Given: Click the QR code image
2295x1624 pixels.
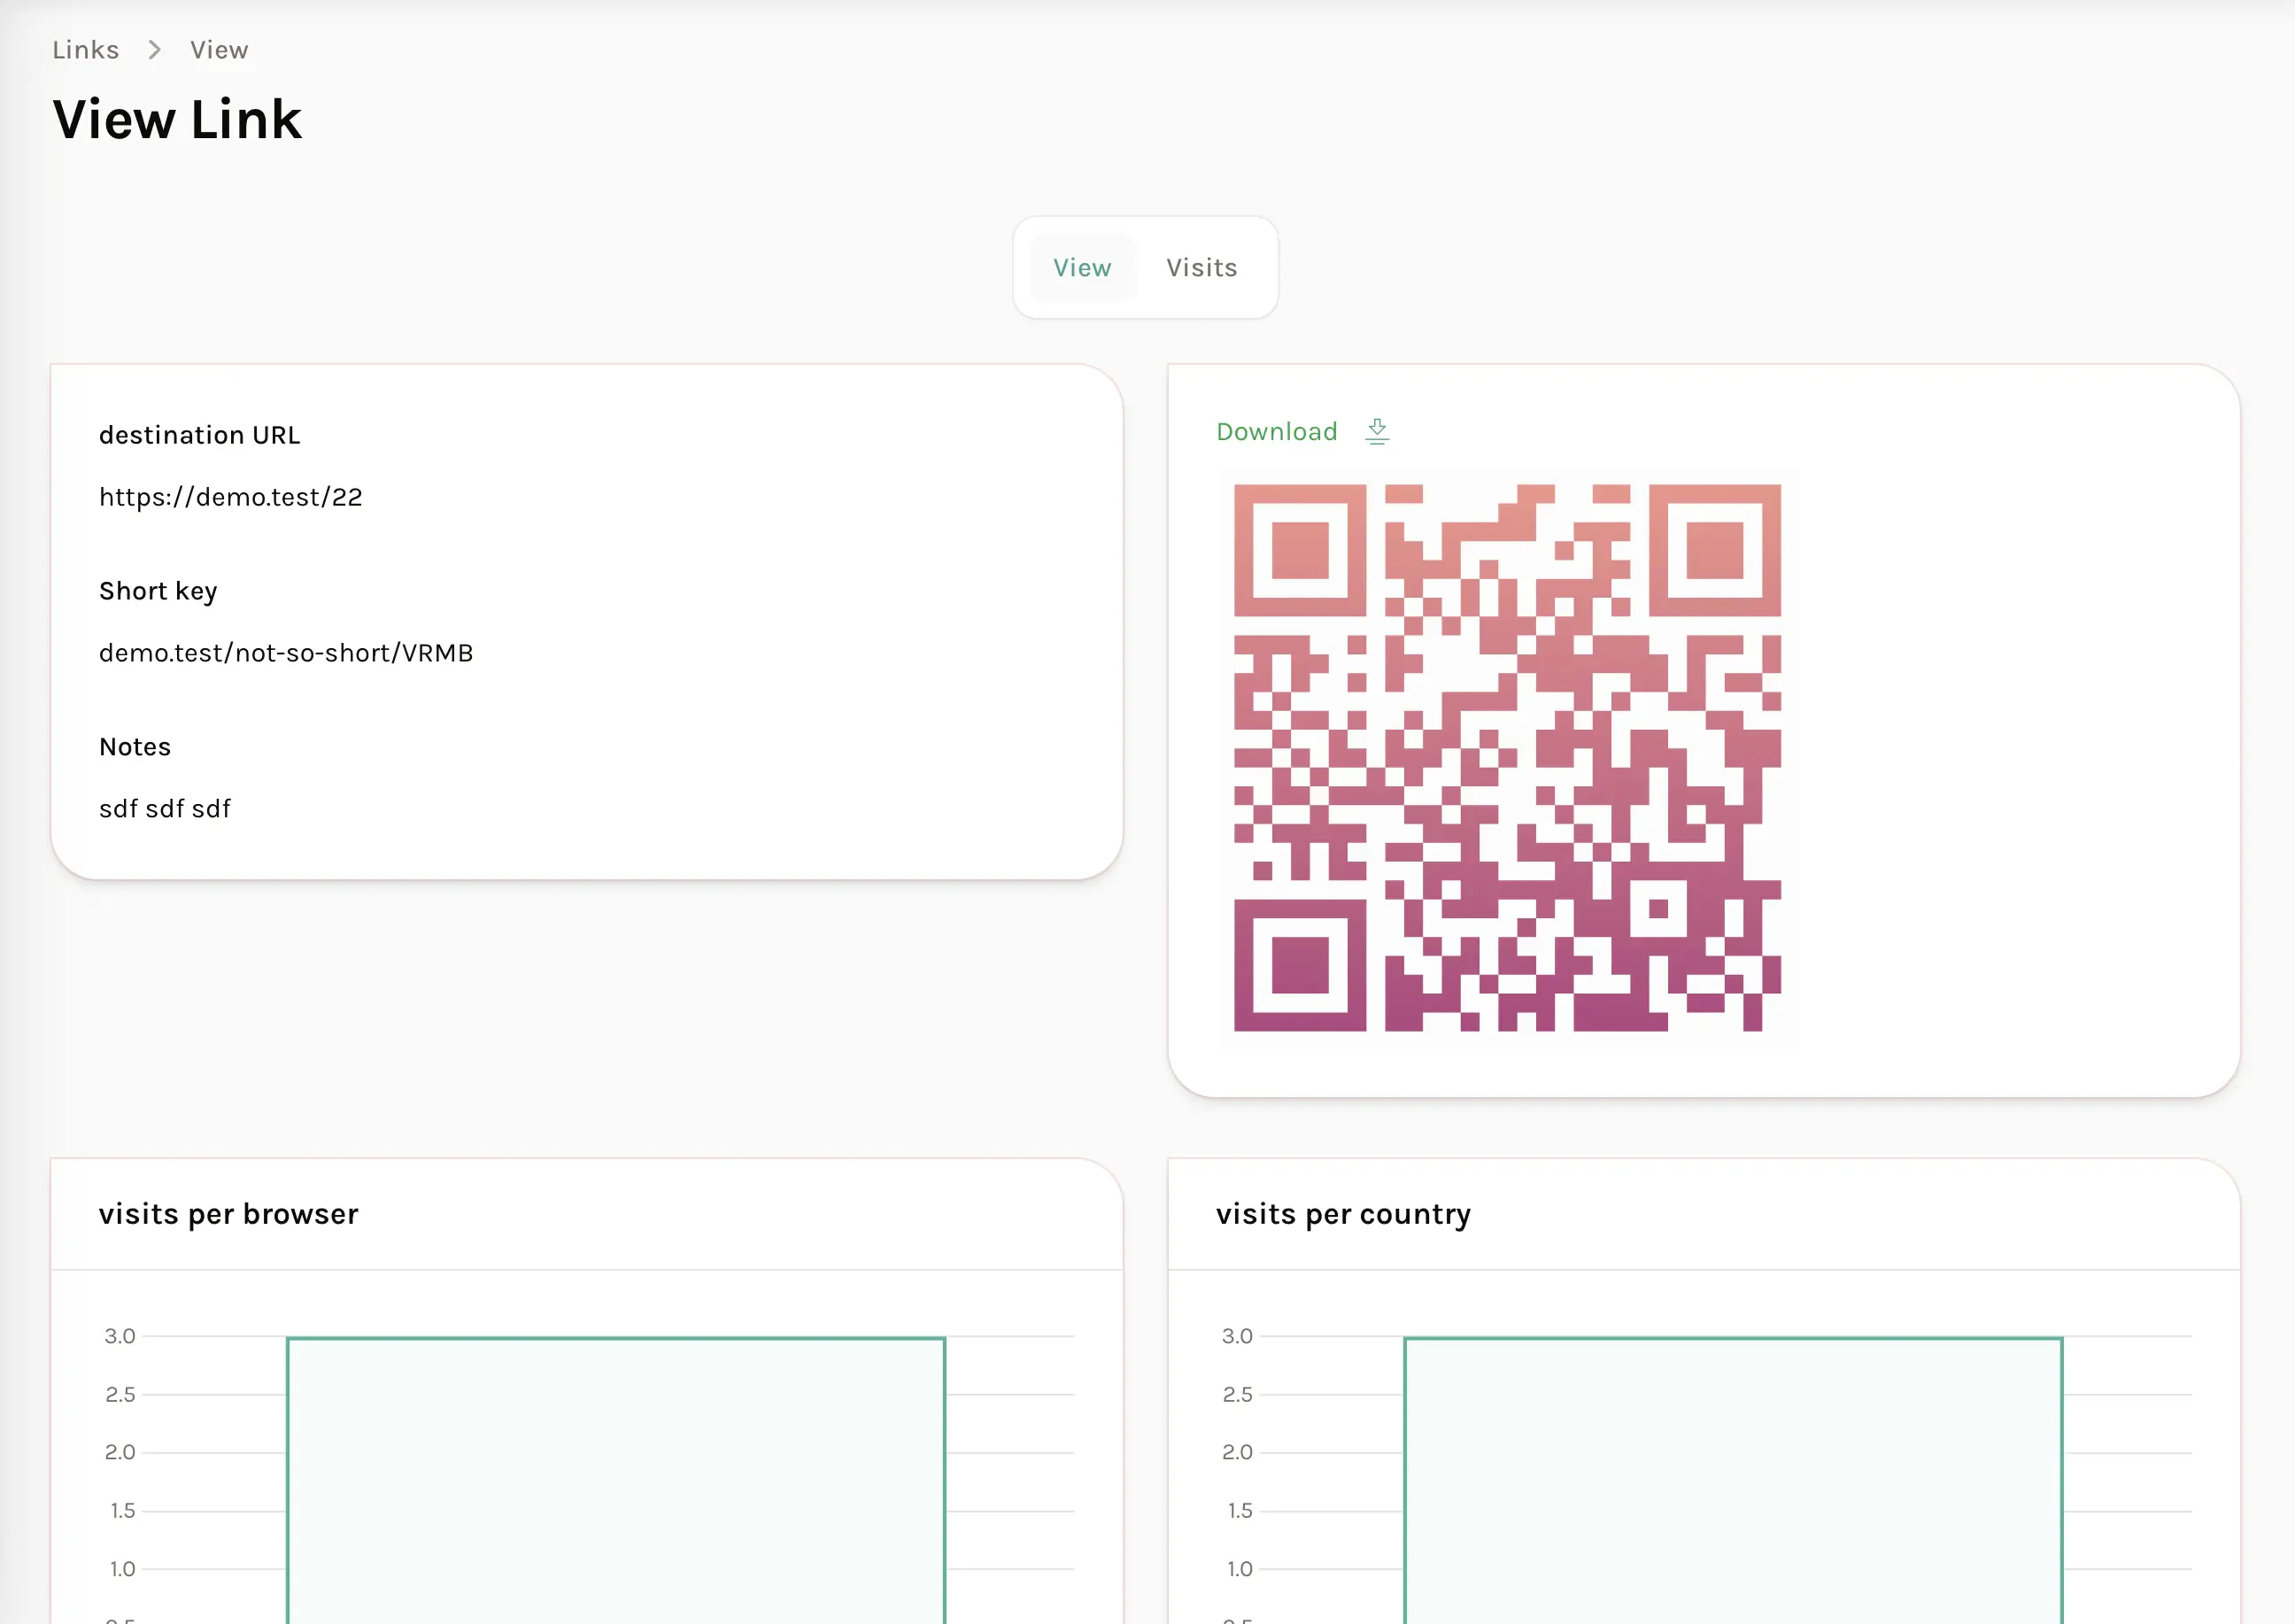Looking at the screenshot, I should coord(1507,758).
